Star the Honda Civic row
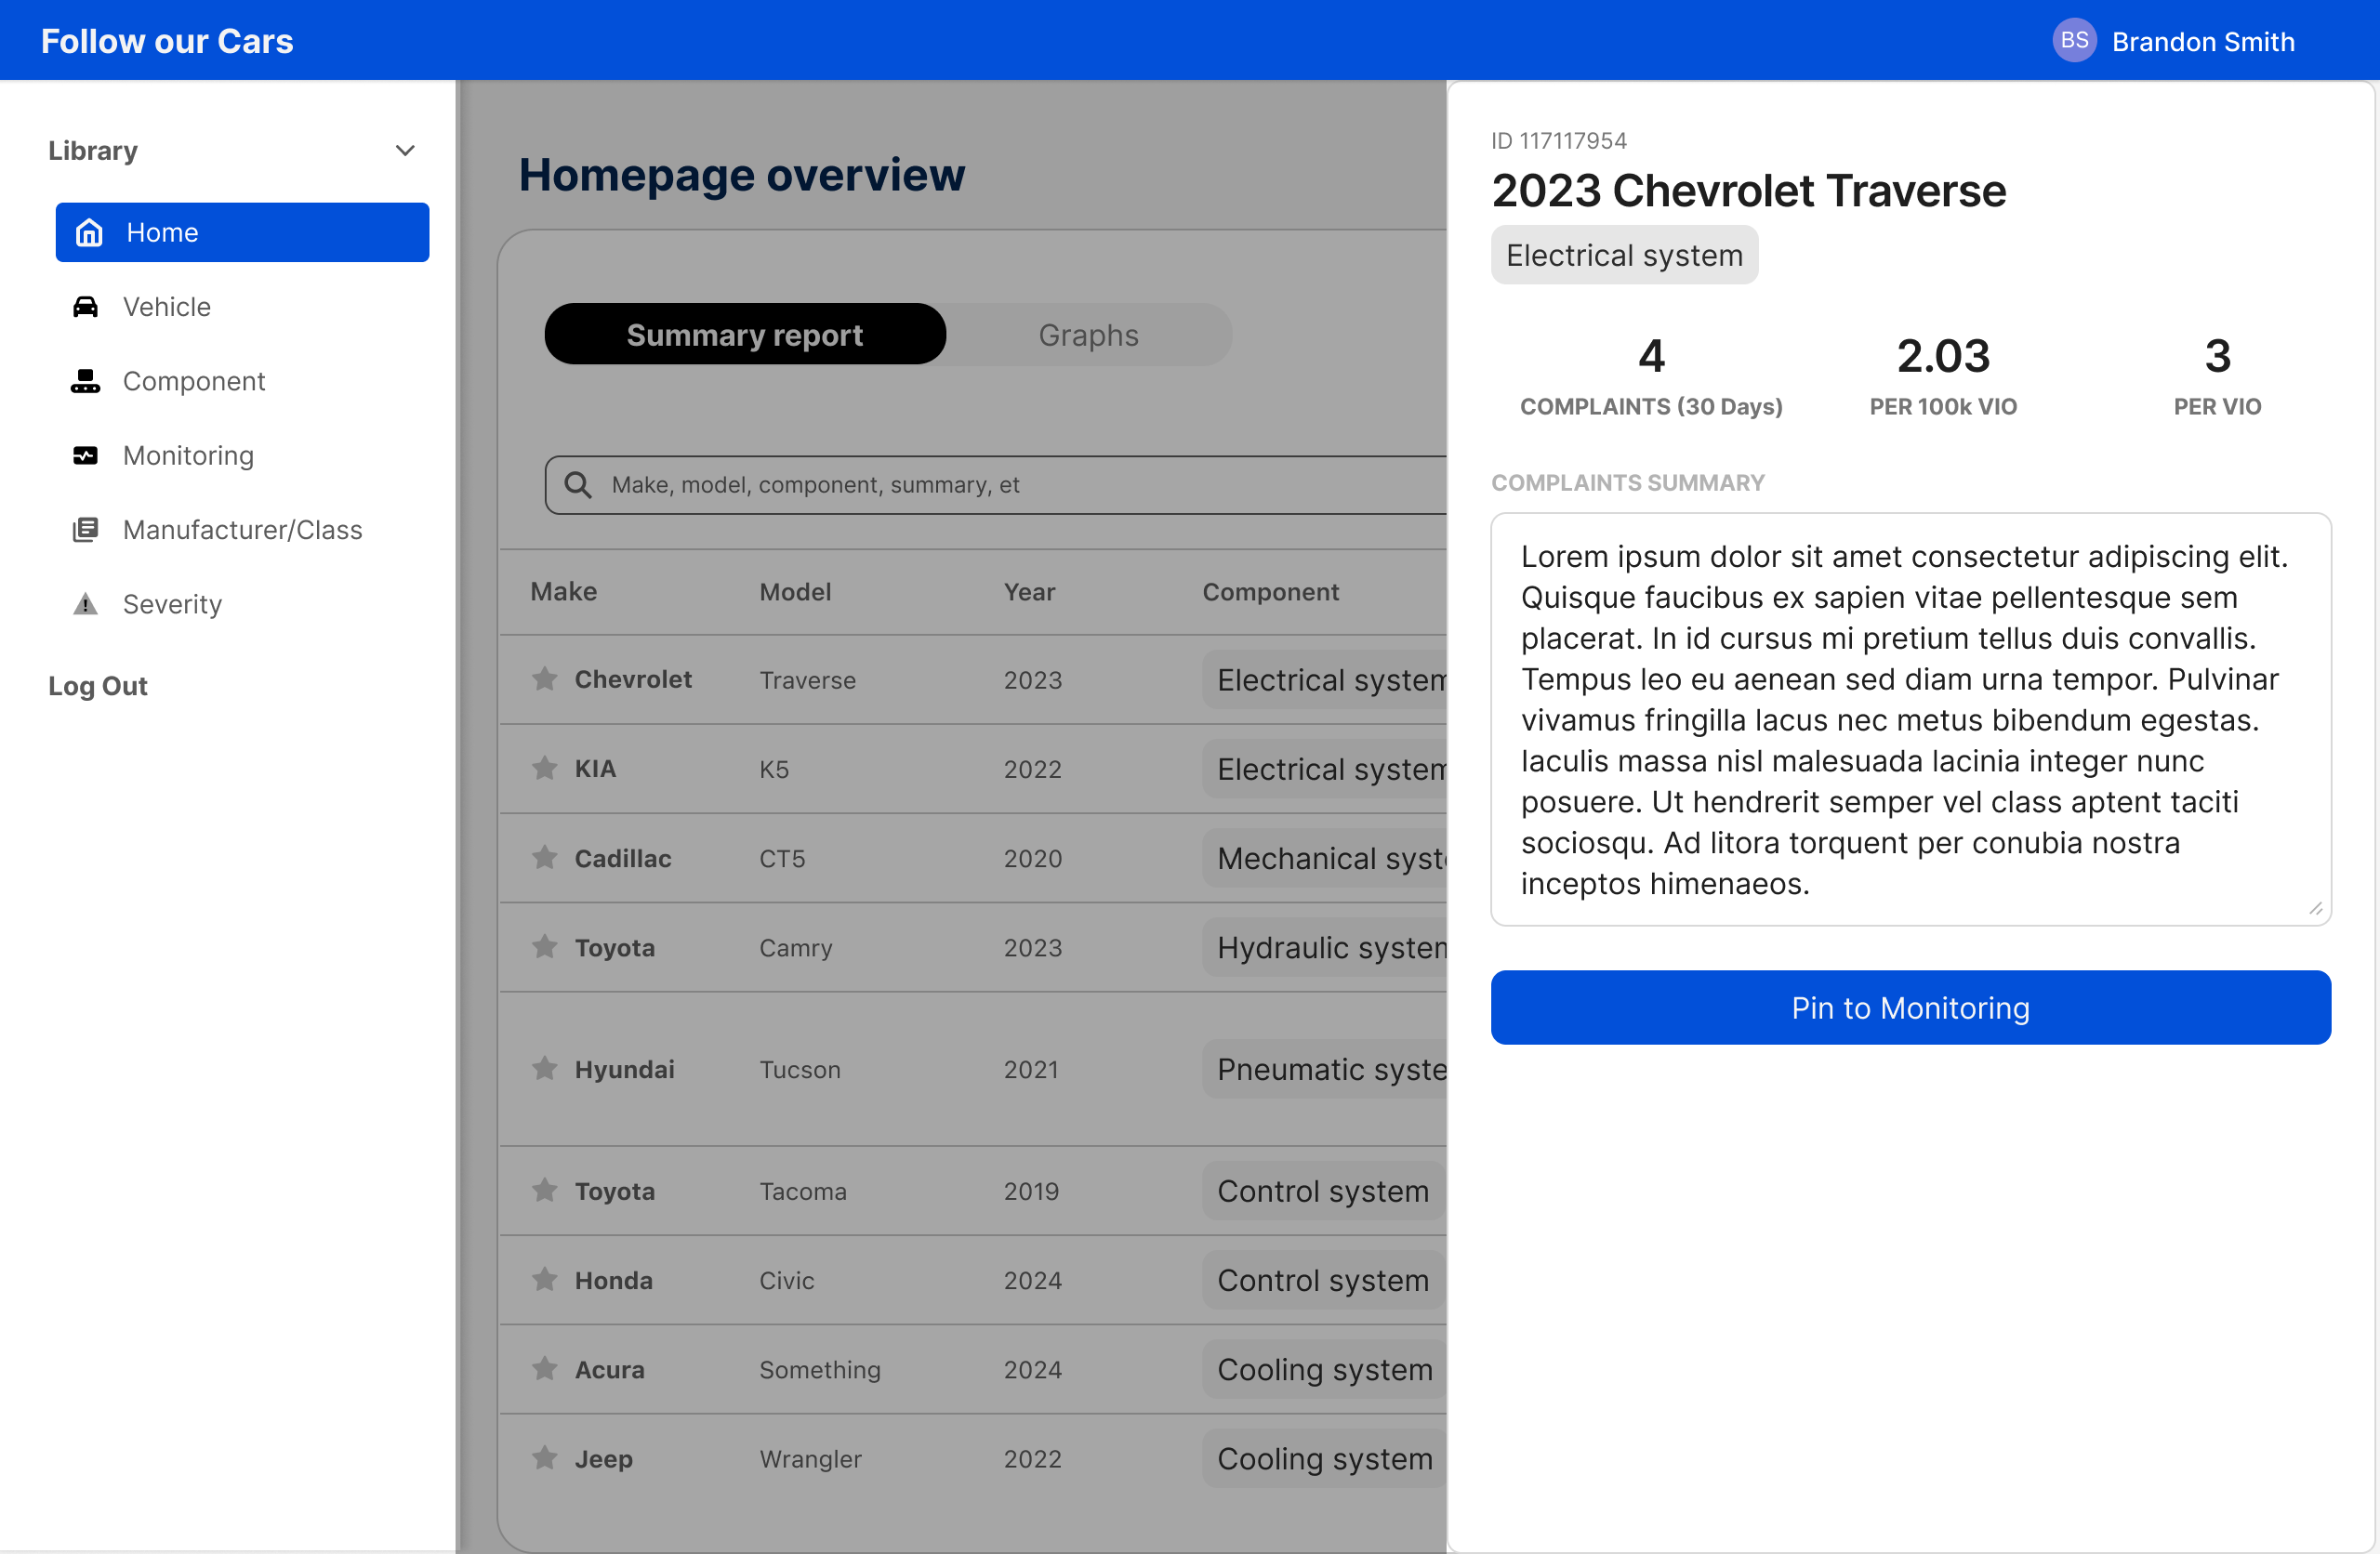Viewport: 2380px width, 1554px height. click(545, 1280)
